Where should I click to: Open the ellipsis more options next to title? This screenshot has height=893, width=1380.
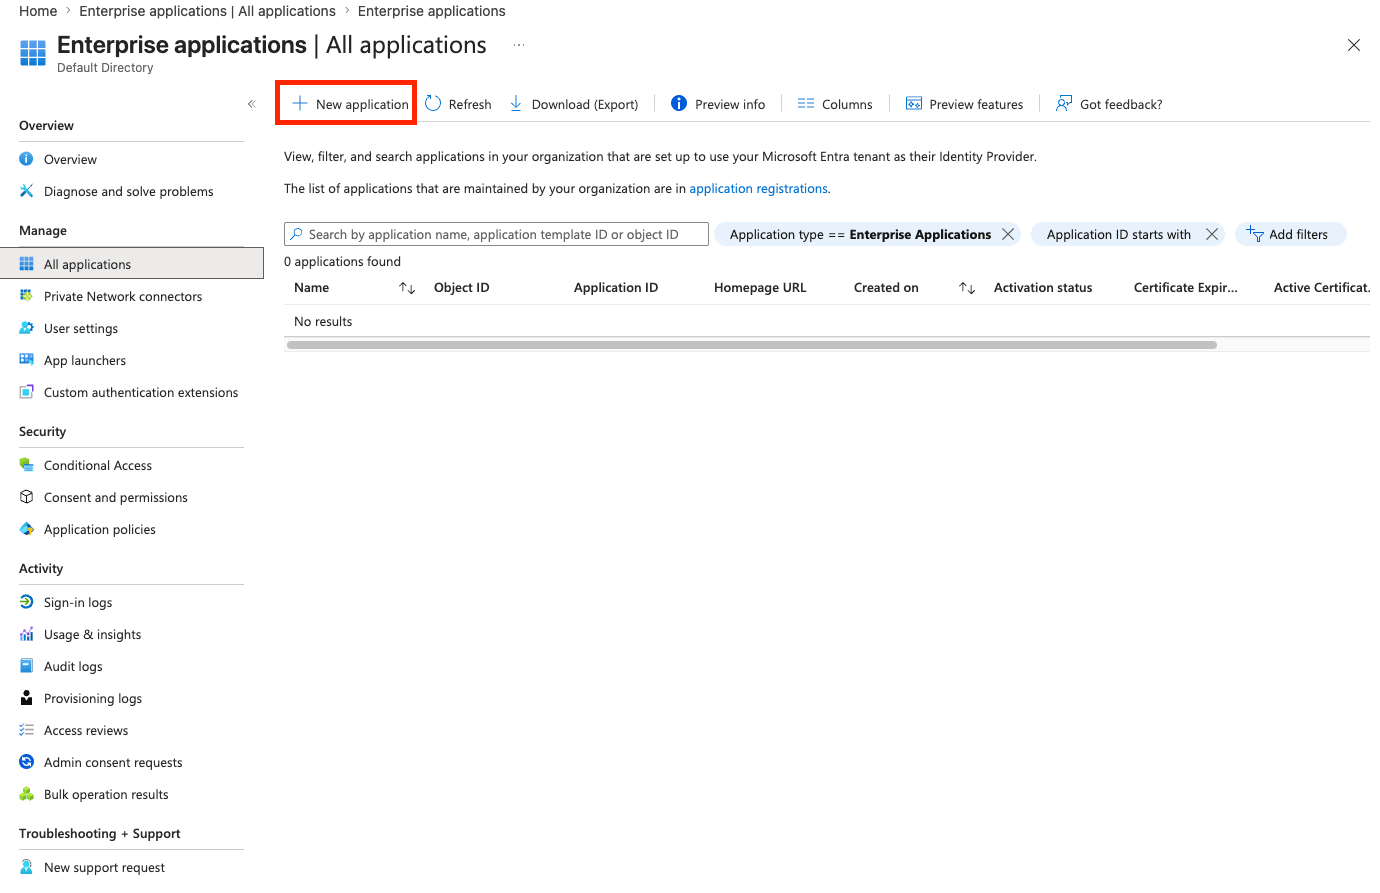[519, 45]
